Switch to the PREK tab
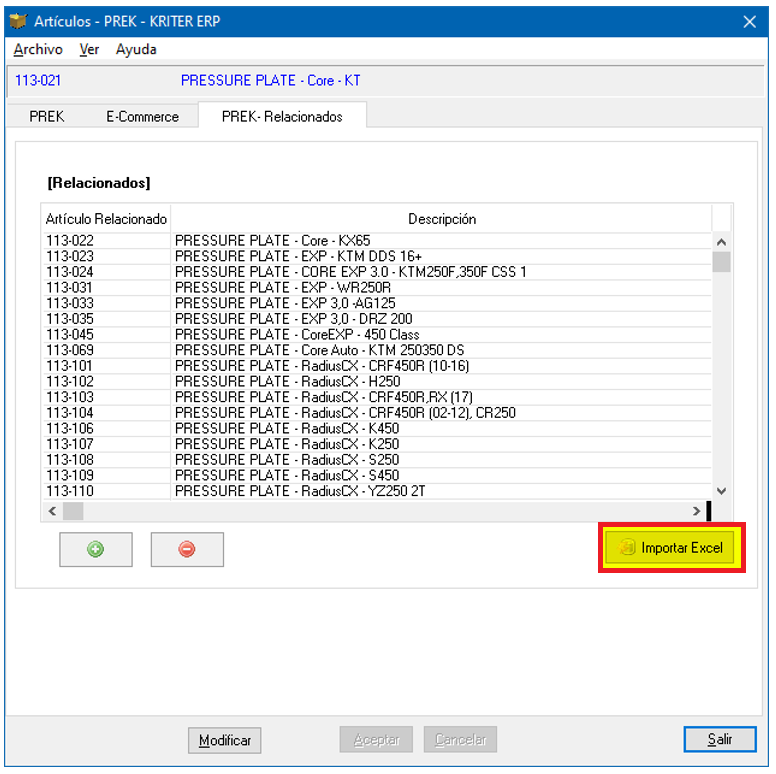 pyautogui.click(x=47, y=117)
